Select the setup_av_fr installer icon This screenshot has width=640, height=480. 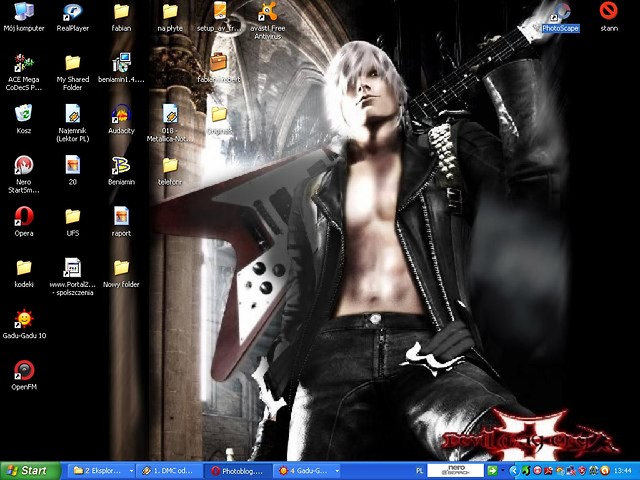(x=219, y=17)
